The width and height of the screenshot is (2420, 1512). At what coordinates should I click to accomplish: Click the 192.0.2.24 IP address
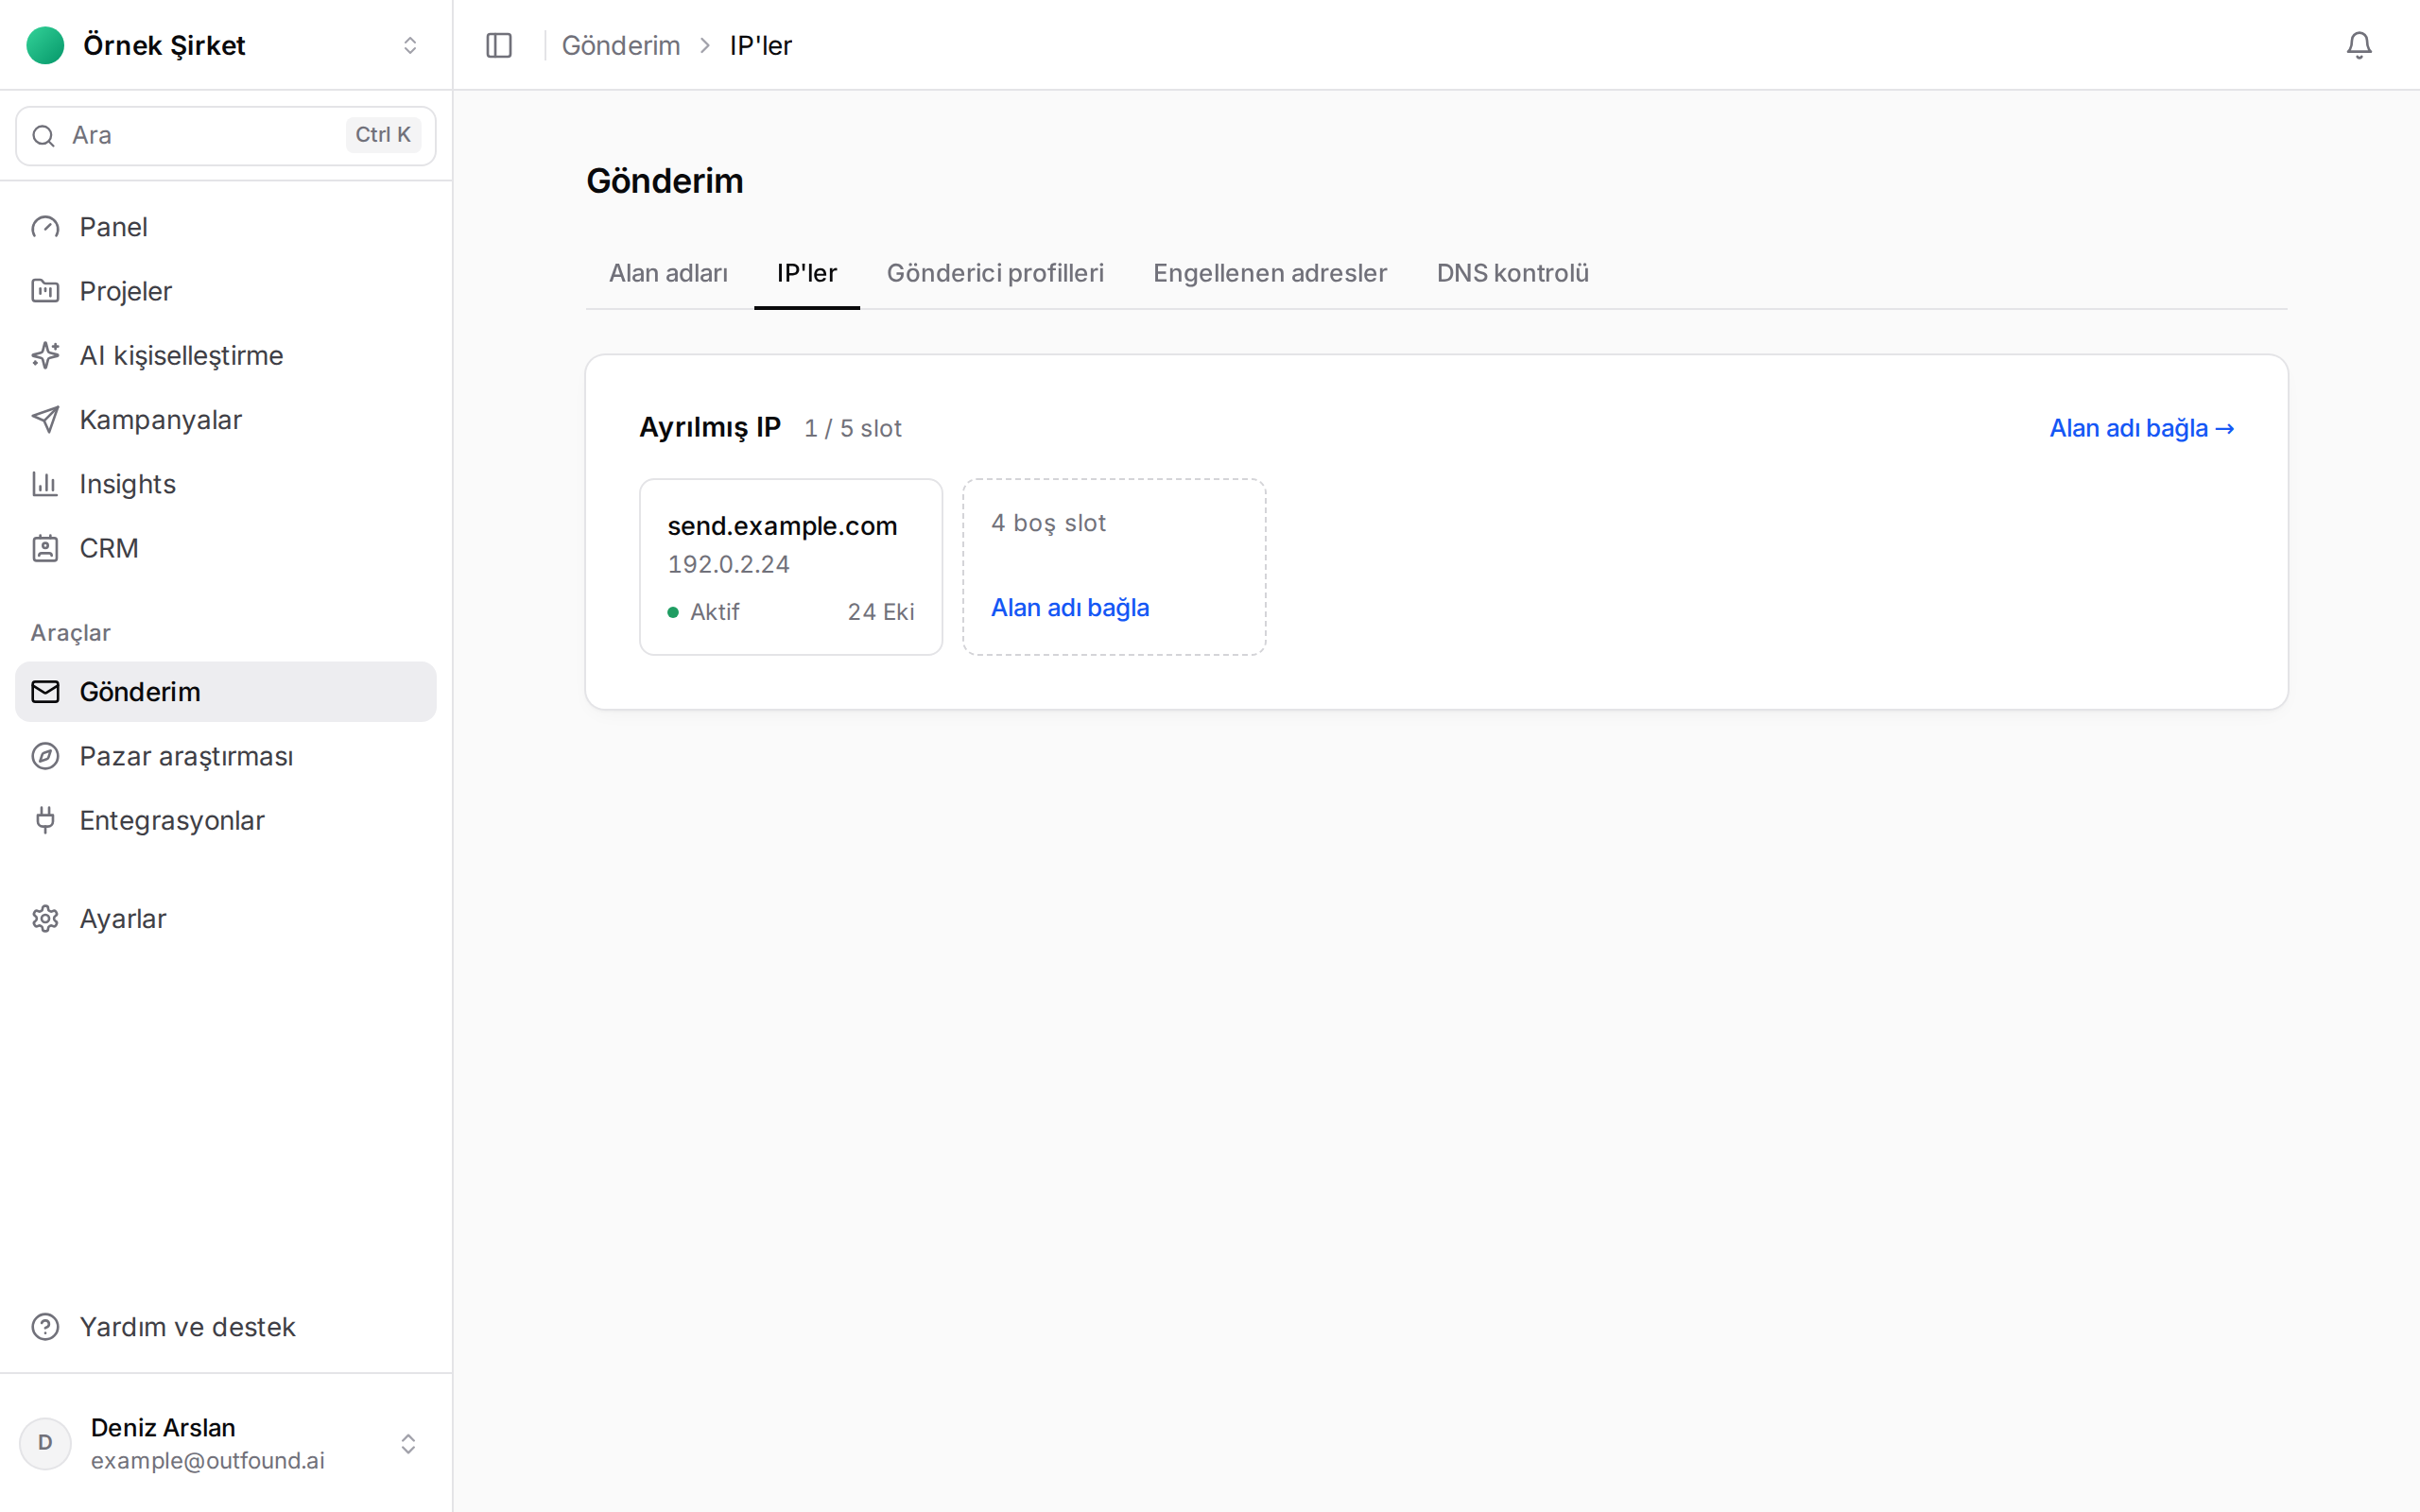click(729, 564)
